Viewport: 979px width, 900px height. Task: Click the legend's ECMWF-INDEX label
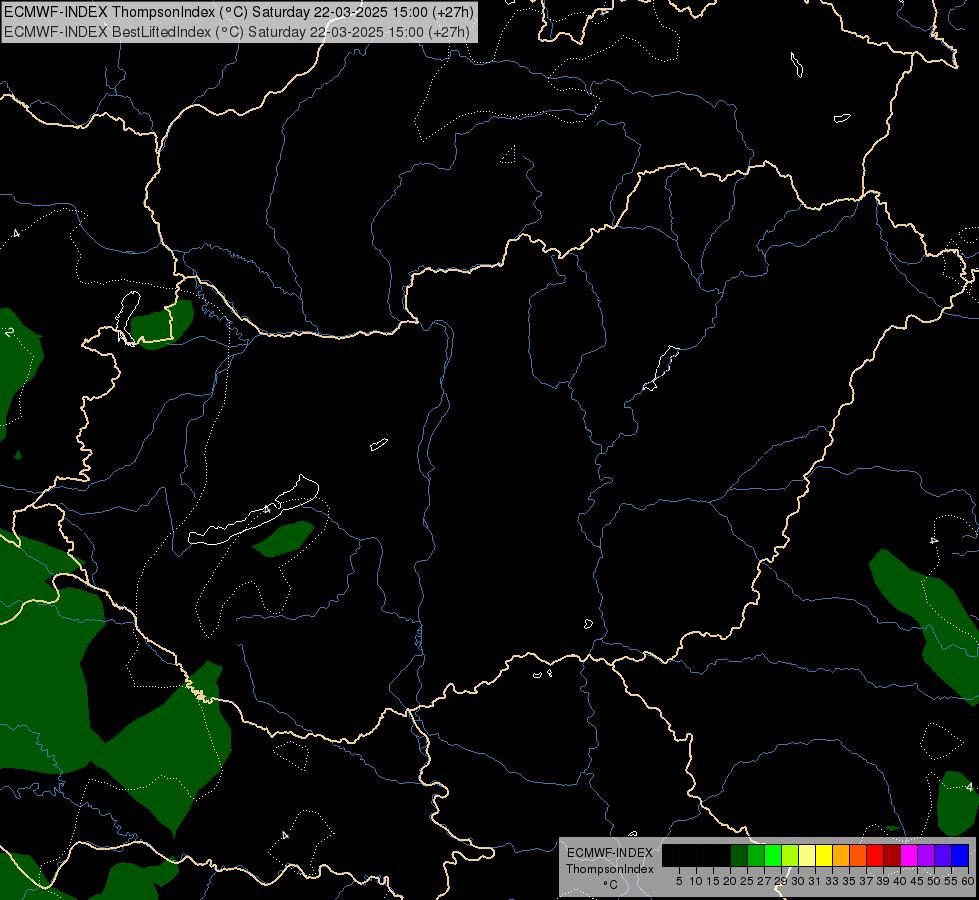coord(610,853)
